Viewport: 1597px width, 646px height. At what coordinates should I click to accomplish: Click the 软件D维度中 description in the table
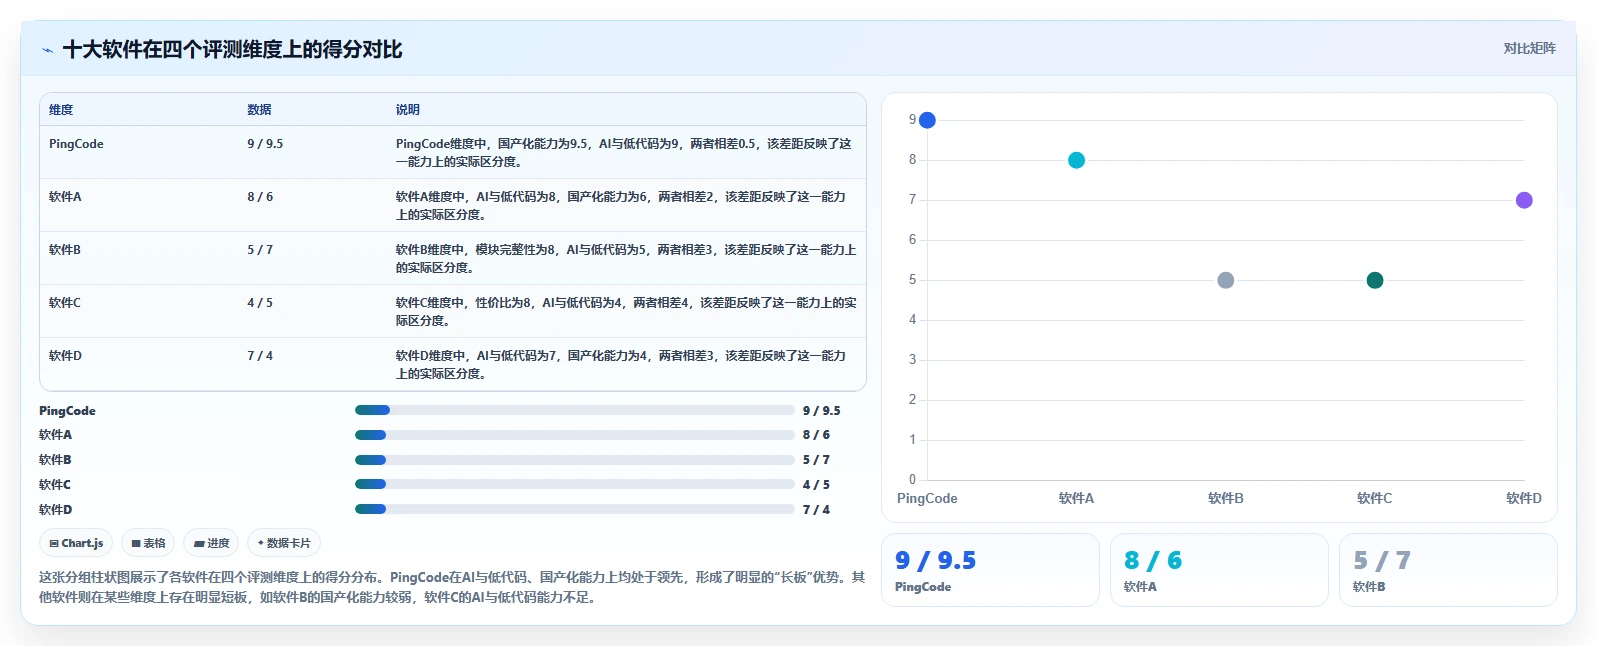pos(621,365)
